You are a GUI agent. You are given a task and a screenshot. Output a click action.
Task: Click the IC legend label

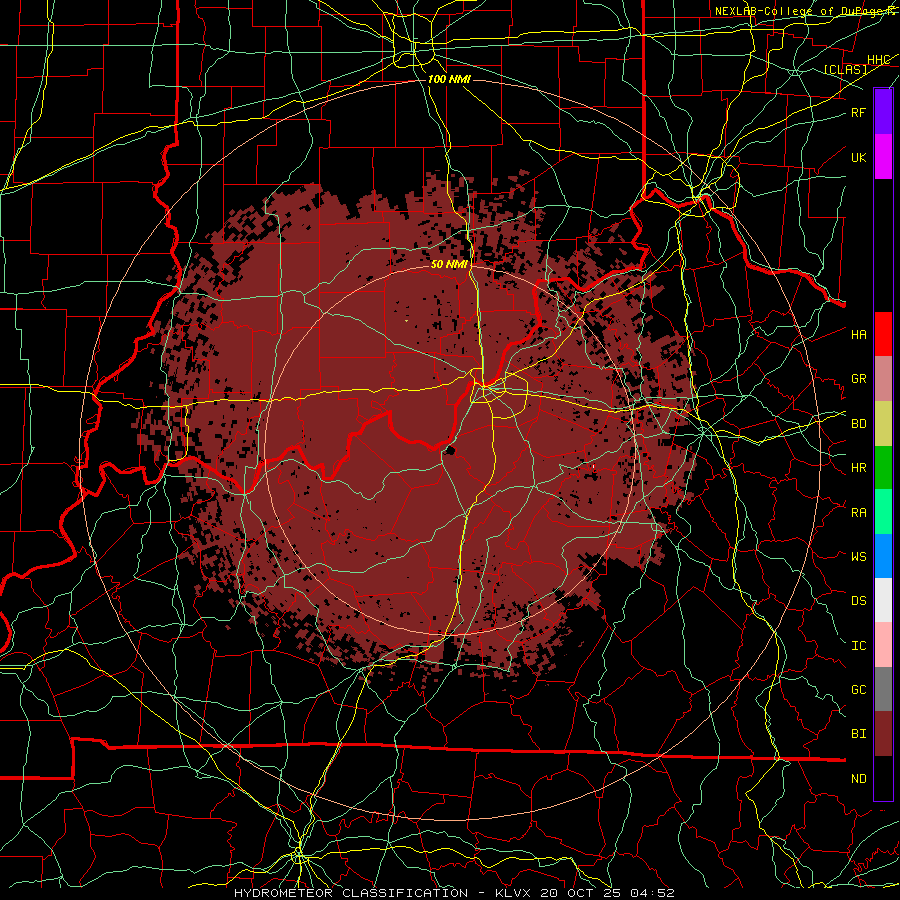[x=858, y=646]
